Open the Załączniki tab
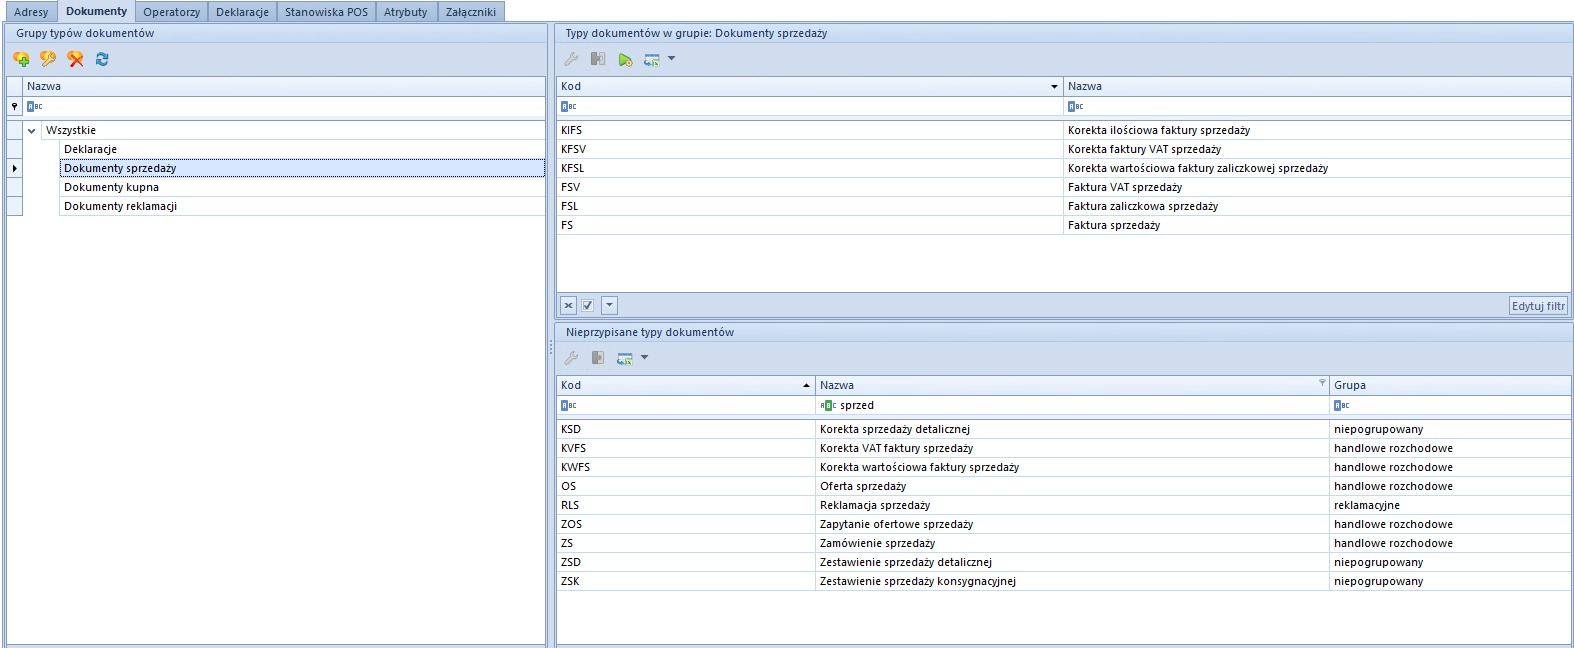The image size is (1574, 648). coord(470,12)
